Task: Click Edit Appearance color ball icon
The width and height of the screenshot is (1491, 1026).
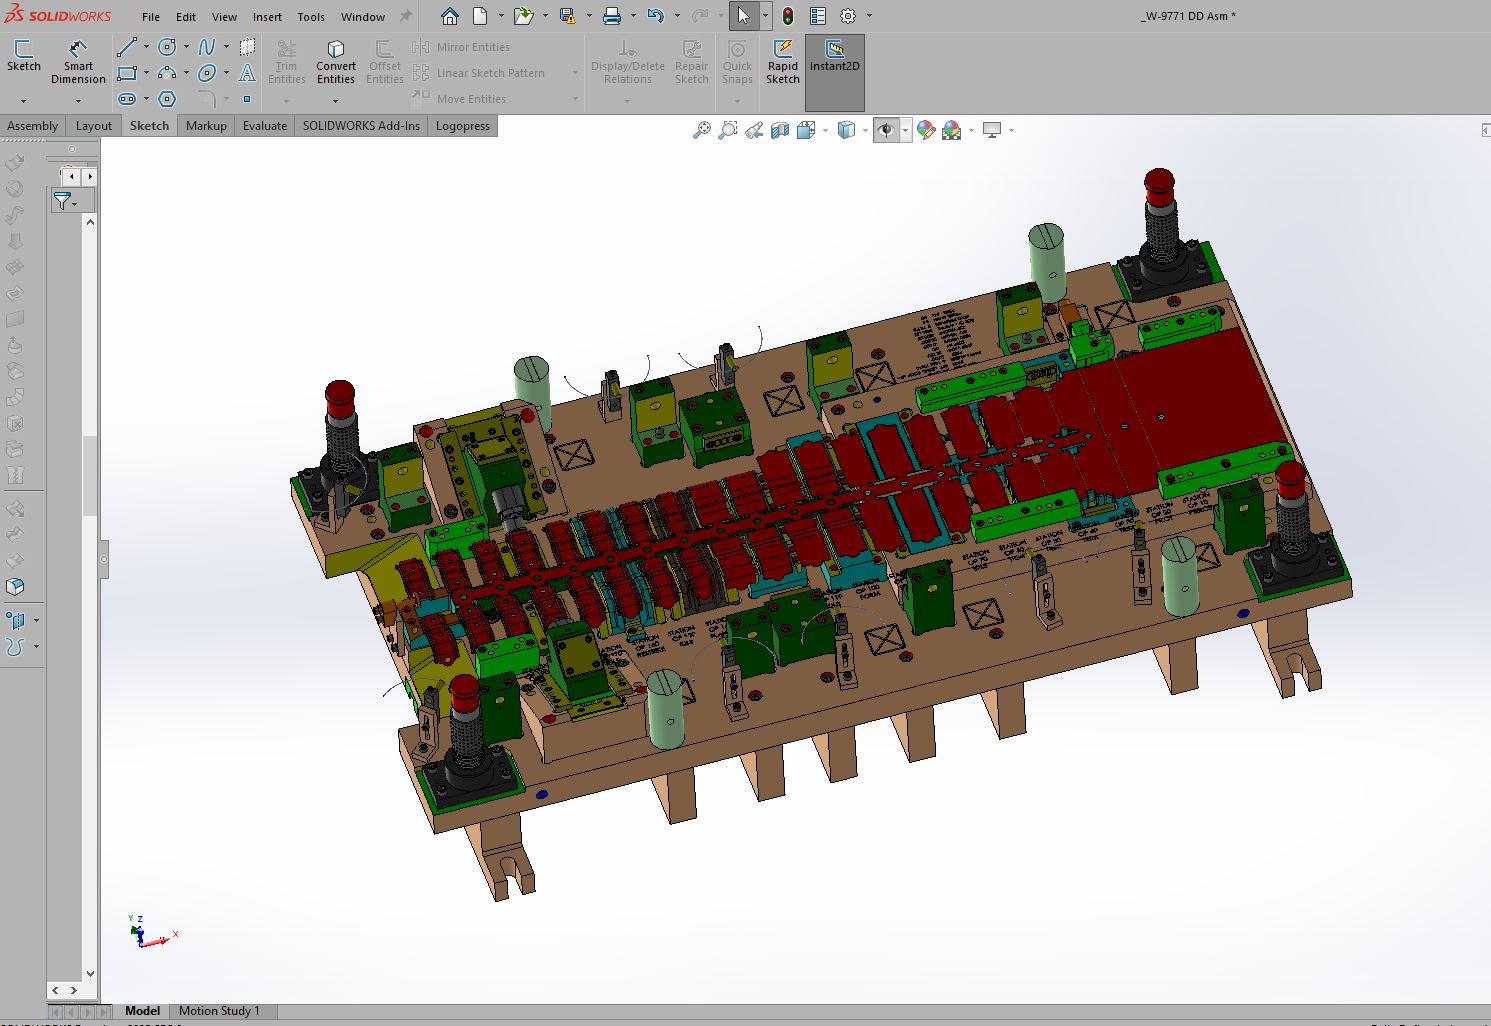Action: click(x=925, y=130)
